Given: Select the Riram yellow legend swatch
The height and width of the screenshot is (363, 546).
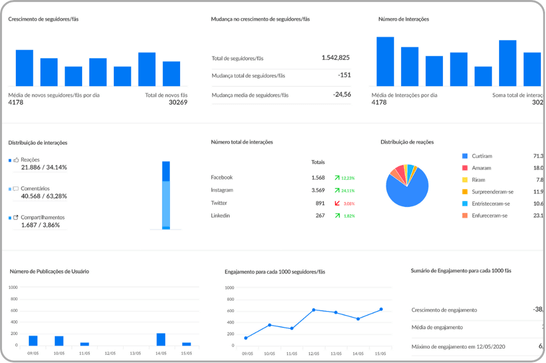Looking at the screenshot, I should [x=465, y=180].
